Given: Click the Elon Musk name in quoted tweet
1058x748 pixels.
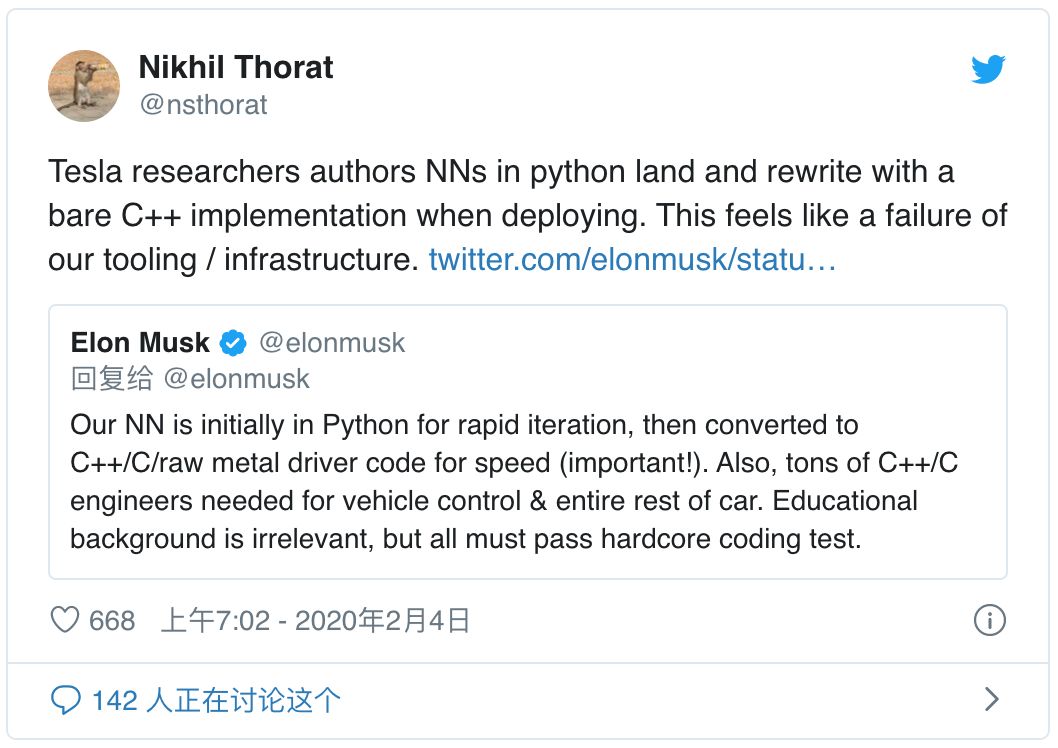Looking at the screenshot, I should tap(140, 343).
